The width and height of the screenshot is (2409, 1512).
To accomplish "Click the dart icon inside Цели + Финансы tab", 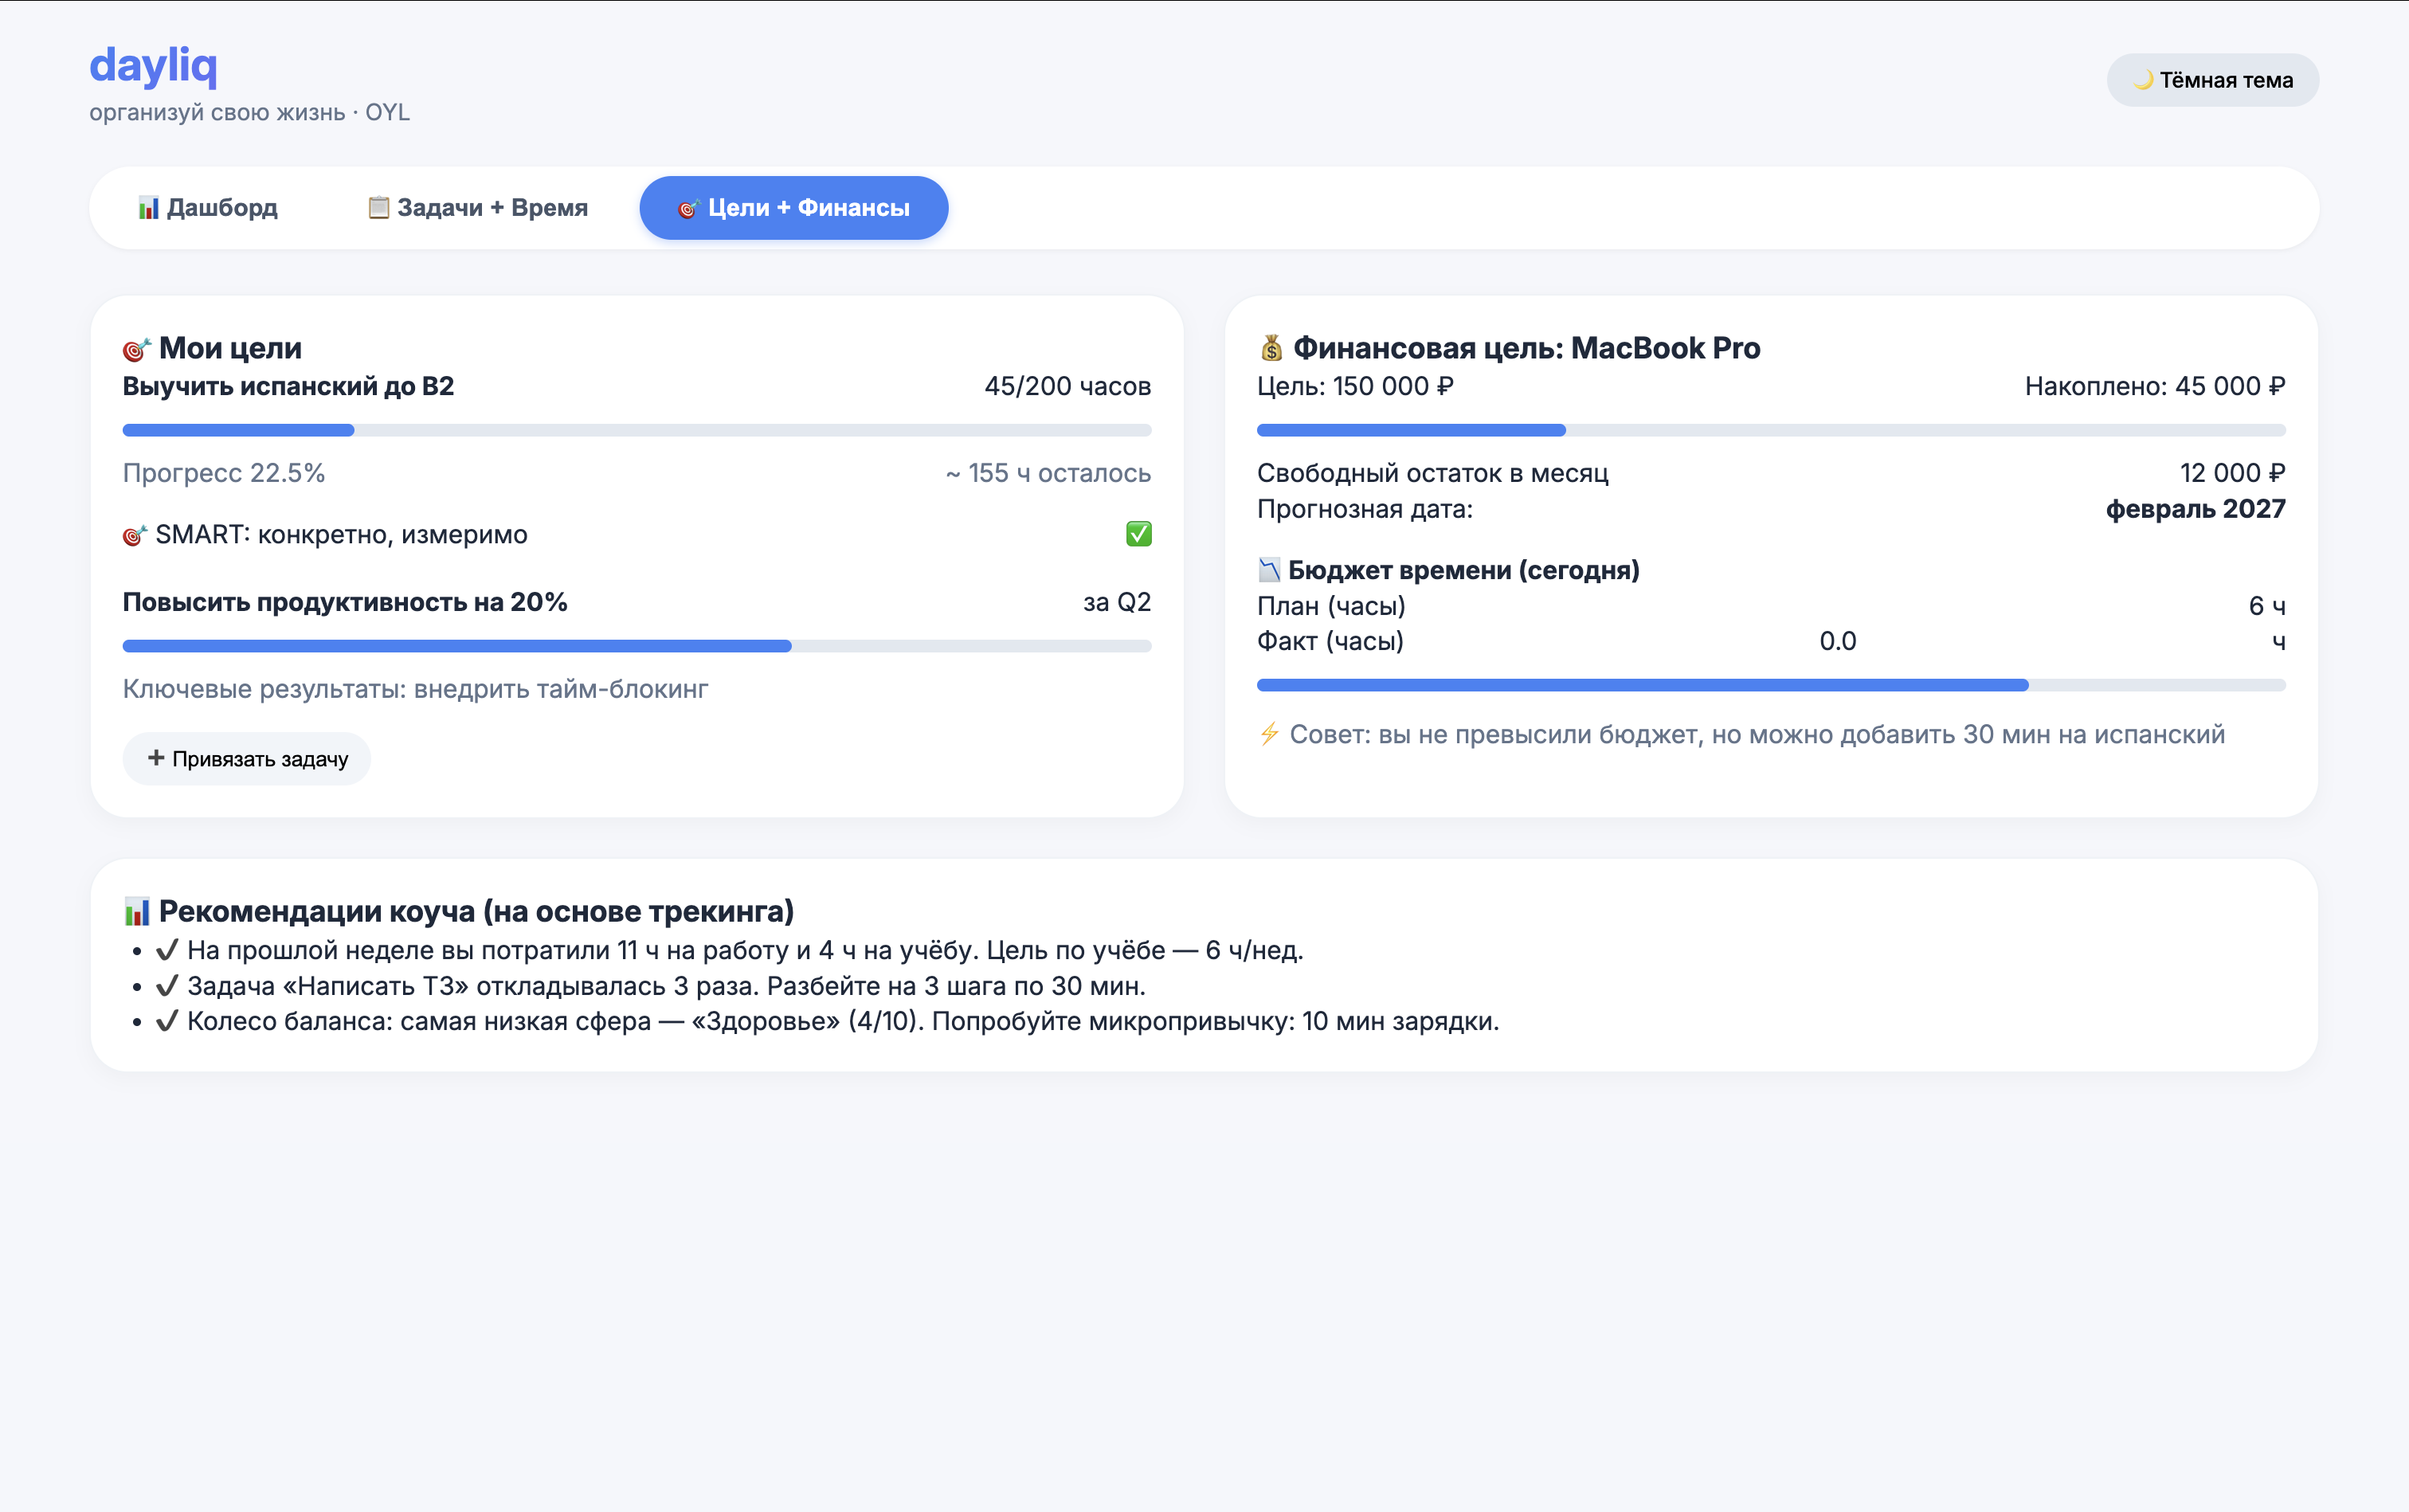I will tap(688, 208).
